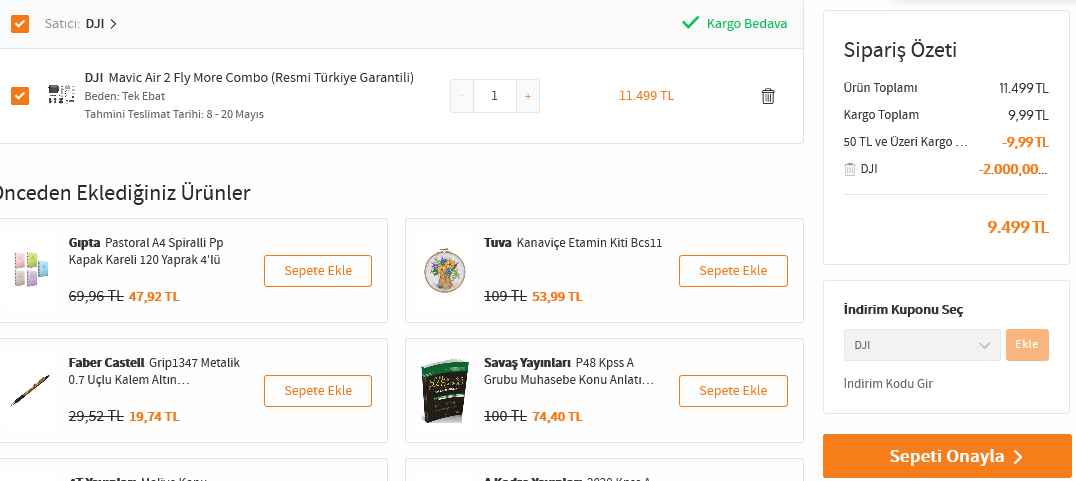Open the İndirim Kuponu DJI dropdown

tap(922, 344)
